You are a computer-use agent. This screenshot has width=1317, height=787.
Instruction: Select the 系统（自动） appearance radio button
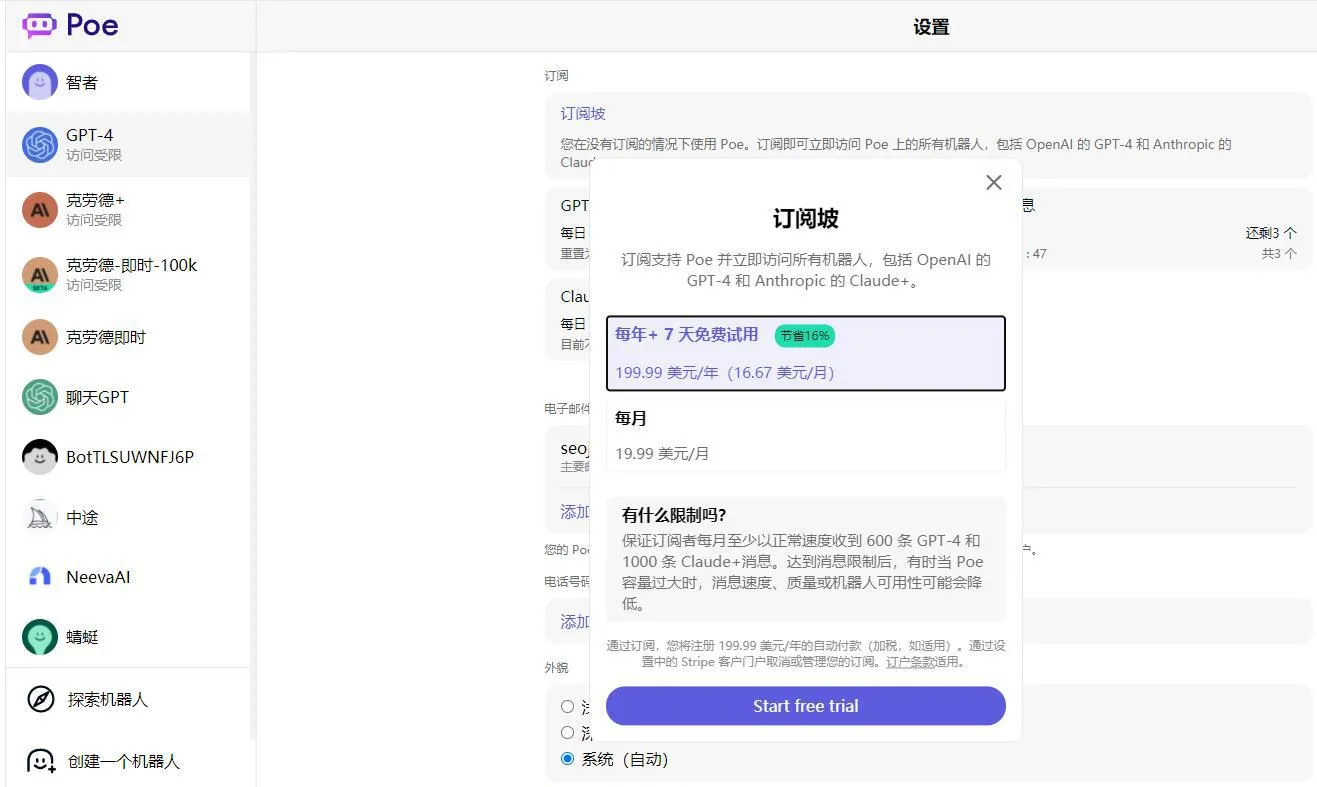567,759
